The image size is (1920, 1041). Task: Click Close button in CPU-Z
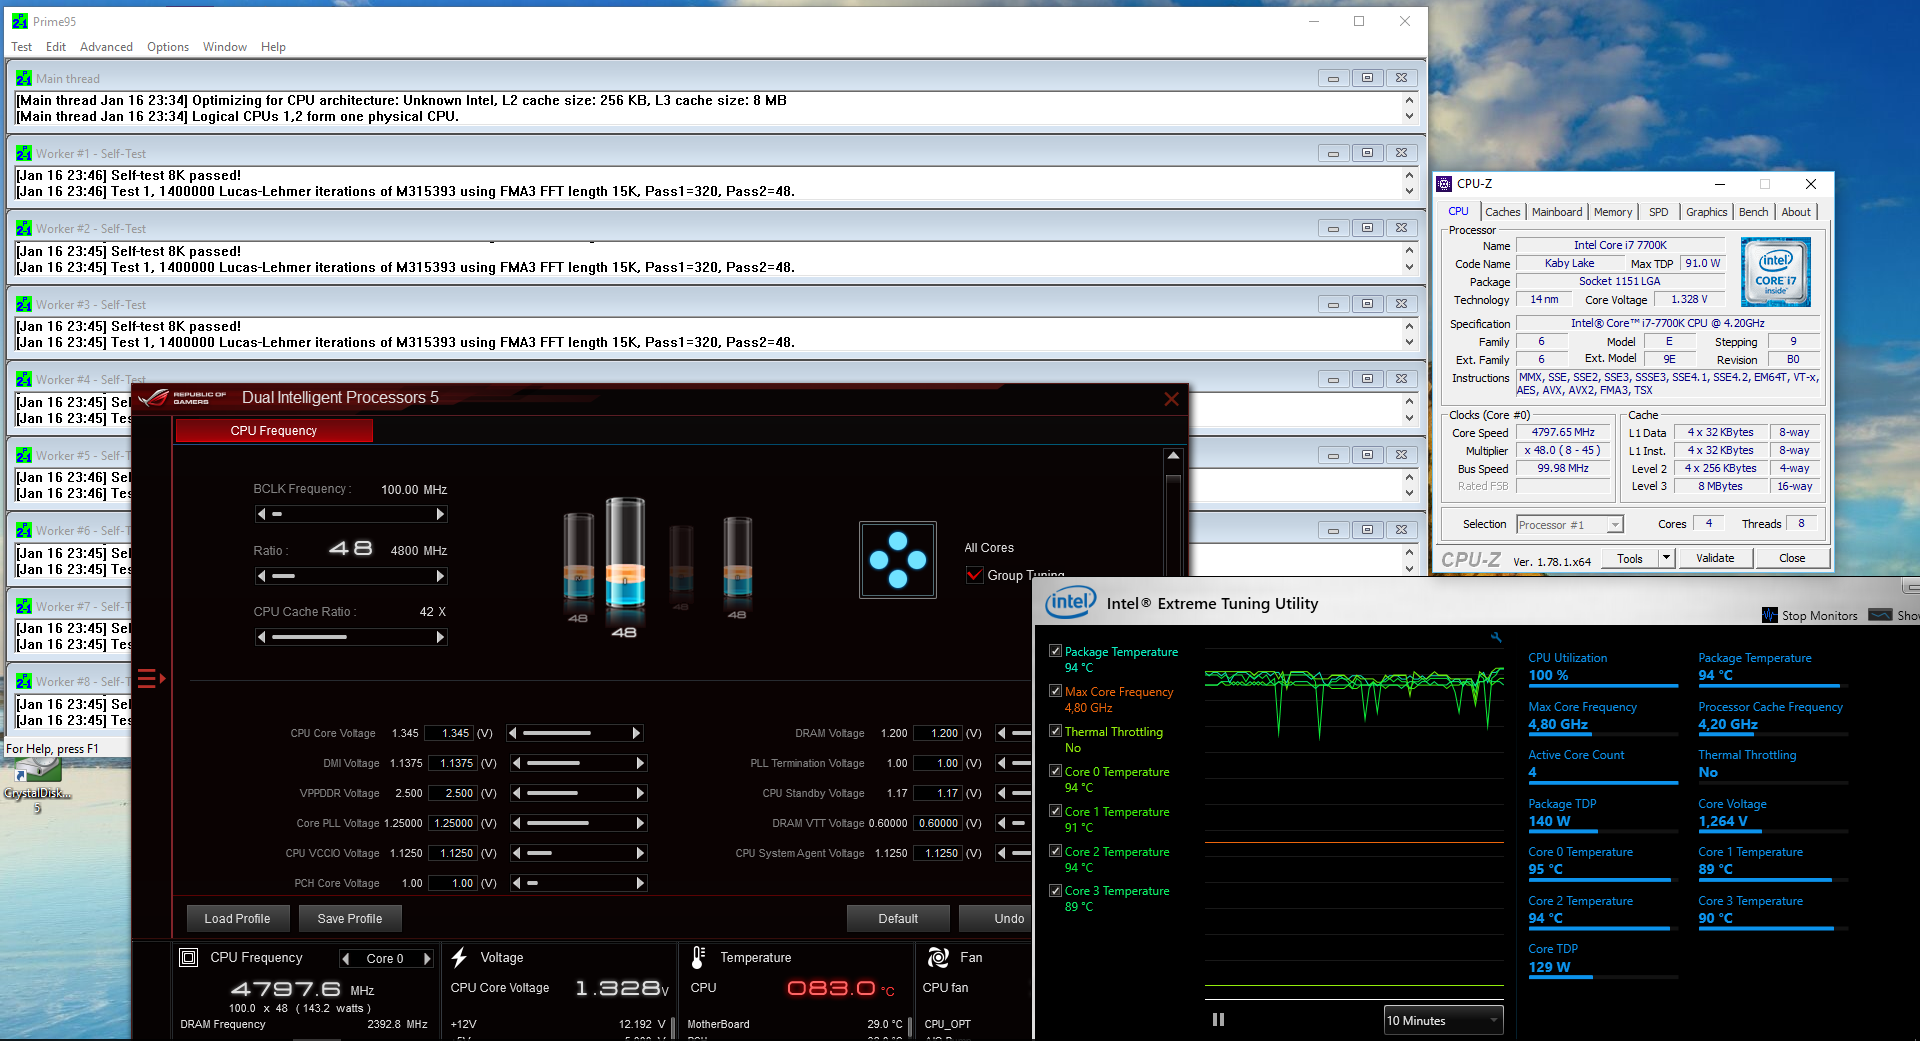tap(1792, 558)
